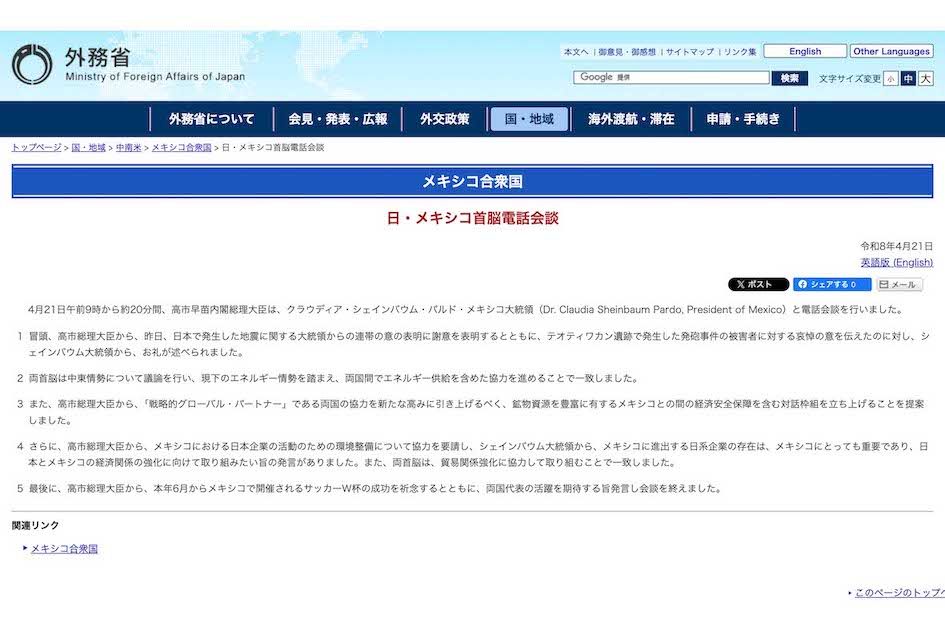Open the 国・地域 navigation tab
Image resolution: width=945 pixels, height=630 pixels.
pos(530,117)
